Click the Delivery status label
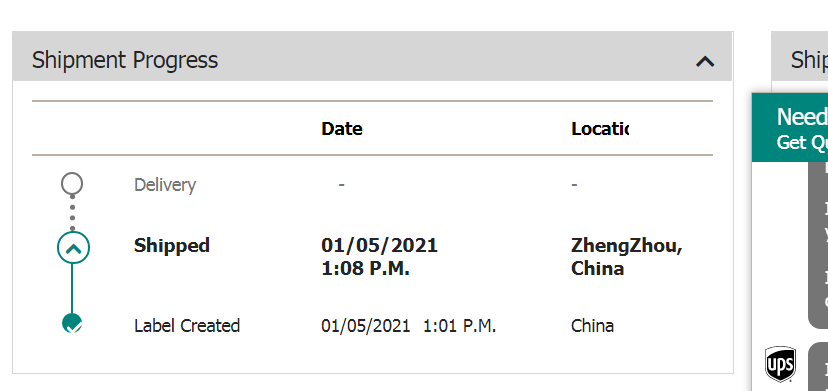The image size is (828, 391). tap(165, 185)
